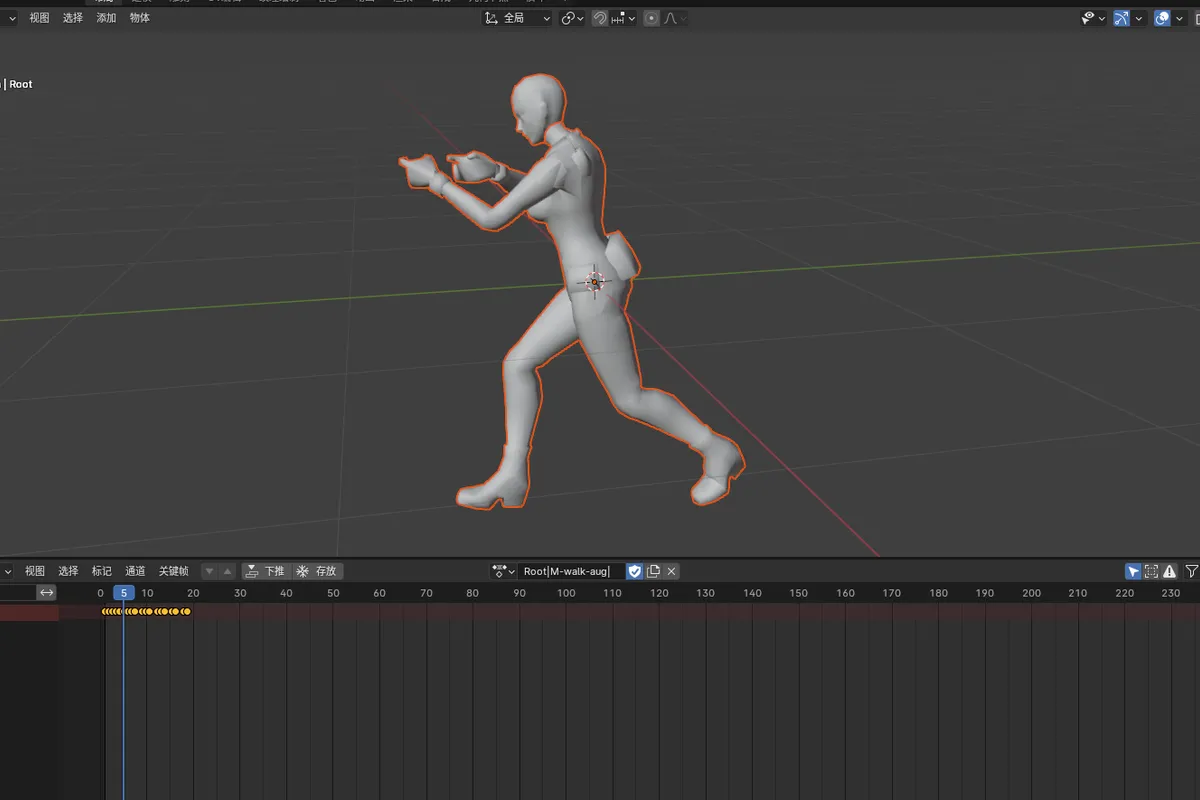The height and width of the screenshot is (800, 1200).
Task: Unlink the action with the X icon
Action: [672, 571]
